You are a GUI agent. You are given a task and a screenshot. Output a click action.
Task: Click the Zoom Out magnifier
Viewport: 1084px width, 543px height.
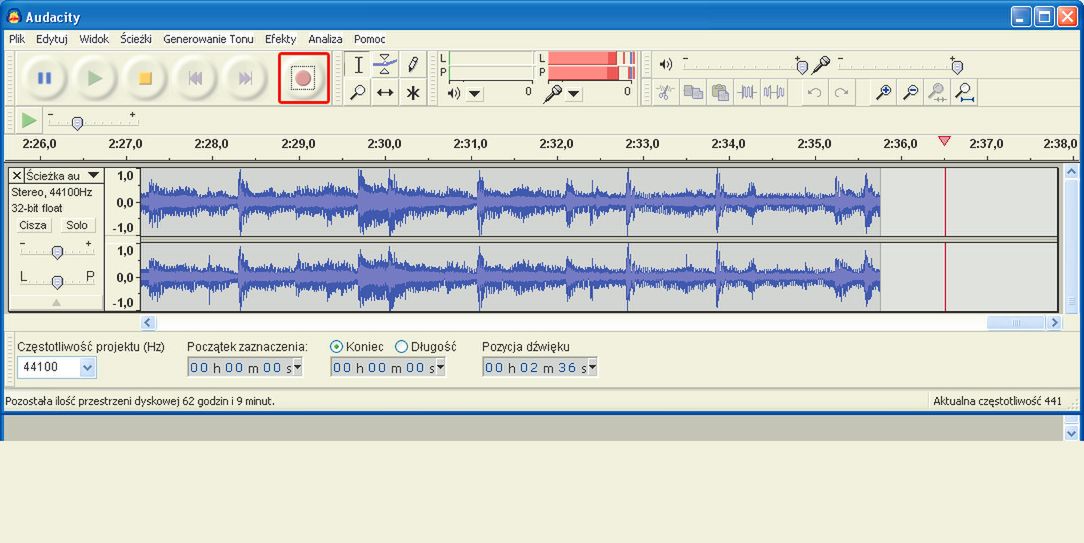click(x=910, y=92)
